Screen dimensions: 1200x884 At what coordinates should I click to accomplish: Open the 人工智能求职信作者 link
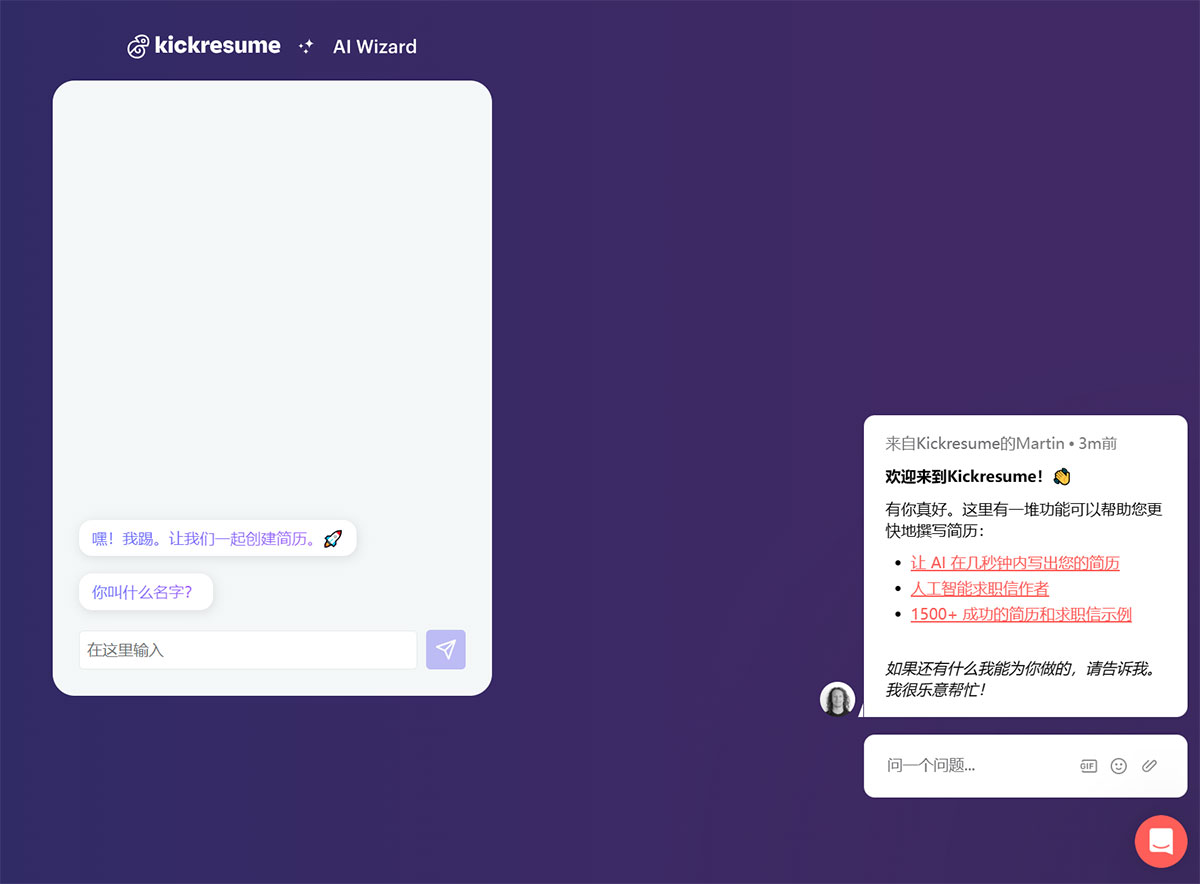tap(980, 588)
